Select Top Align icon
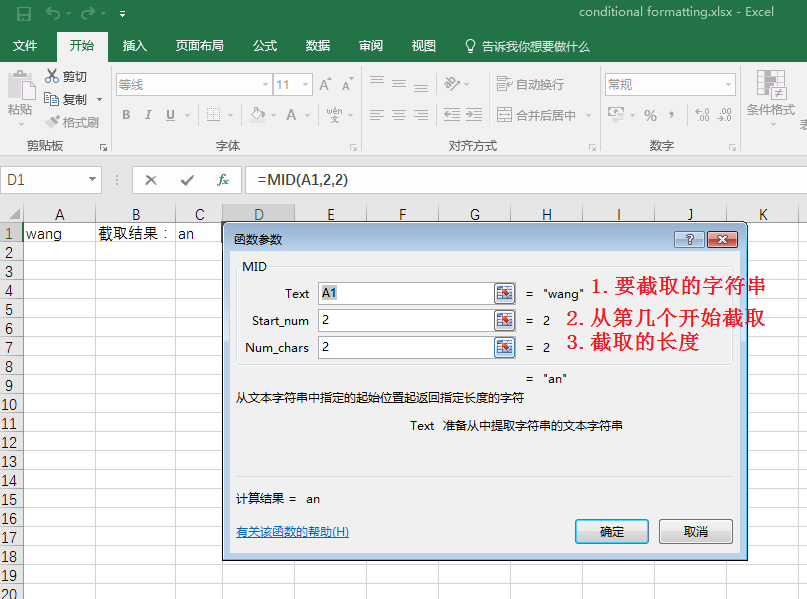This screenshot has width=807, height=599. click(x=377, y=83)
